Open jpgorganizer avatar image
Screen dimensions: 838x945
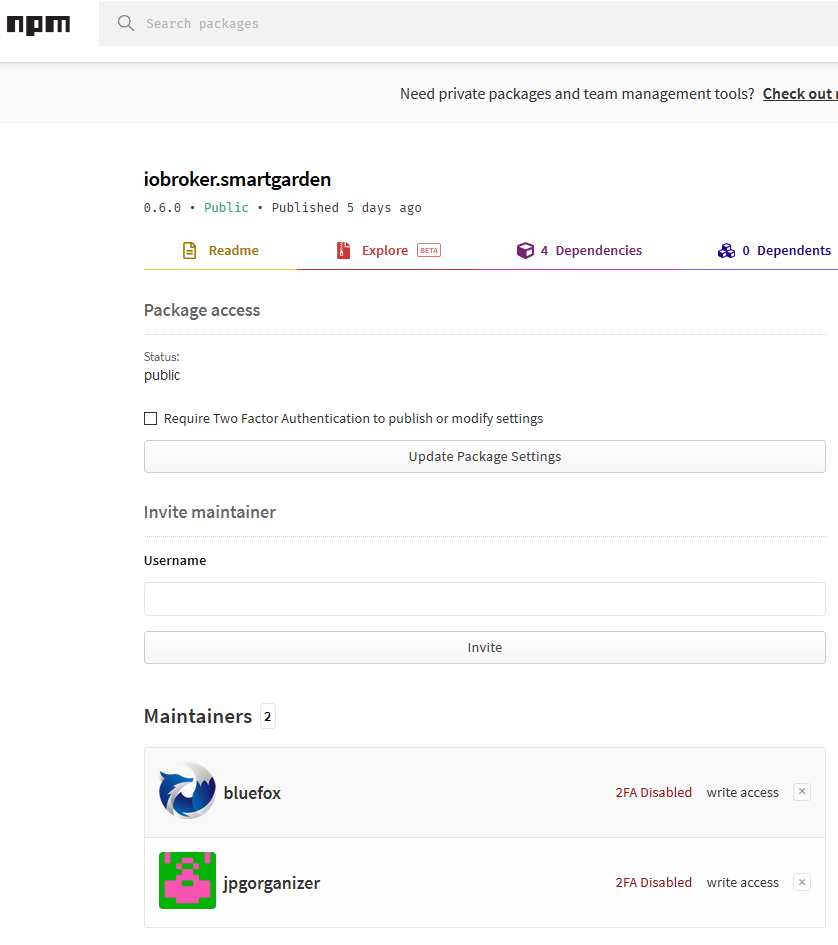[187, 881]
